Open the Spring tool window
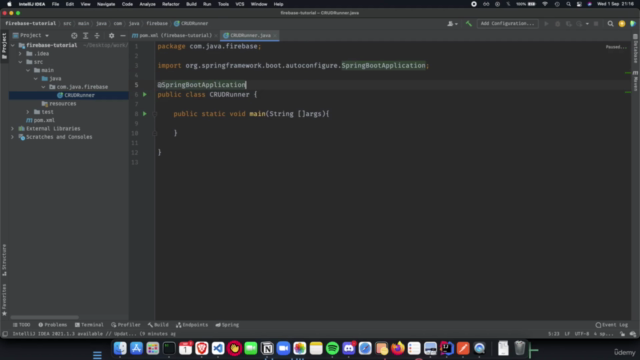The height and width of the screenshot is (360, 640). (x=227, y=325)
